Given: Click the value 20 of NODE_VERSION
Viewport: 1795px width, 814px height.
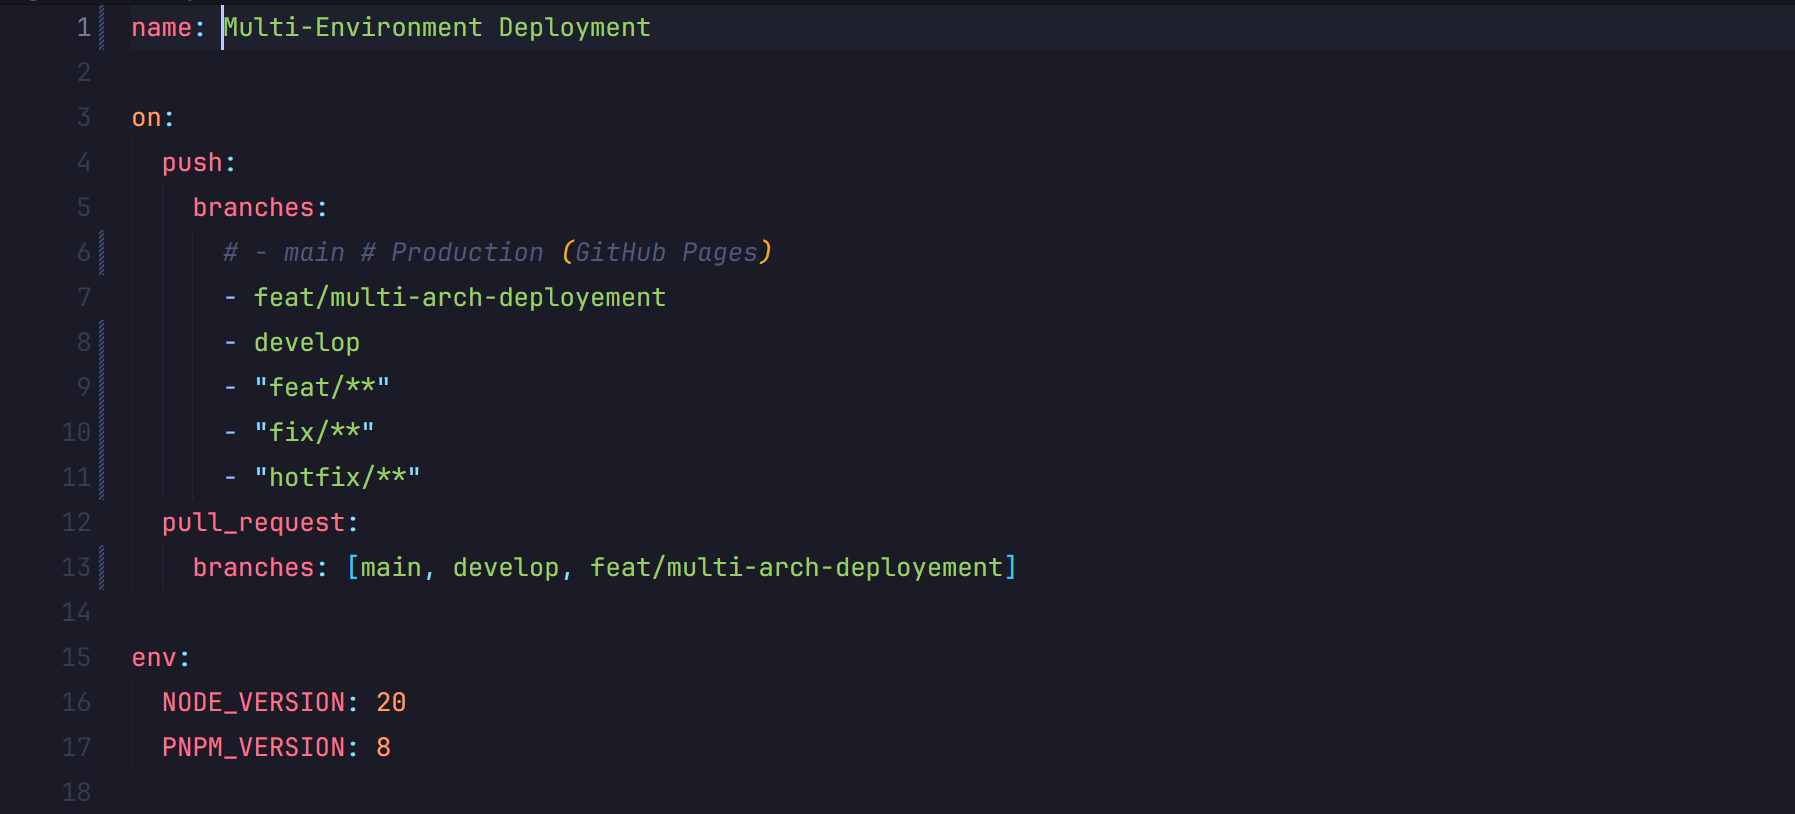Looking at the screenshot, I should [391, 703].
